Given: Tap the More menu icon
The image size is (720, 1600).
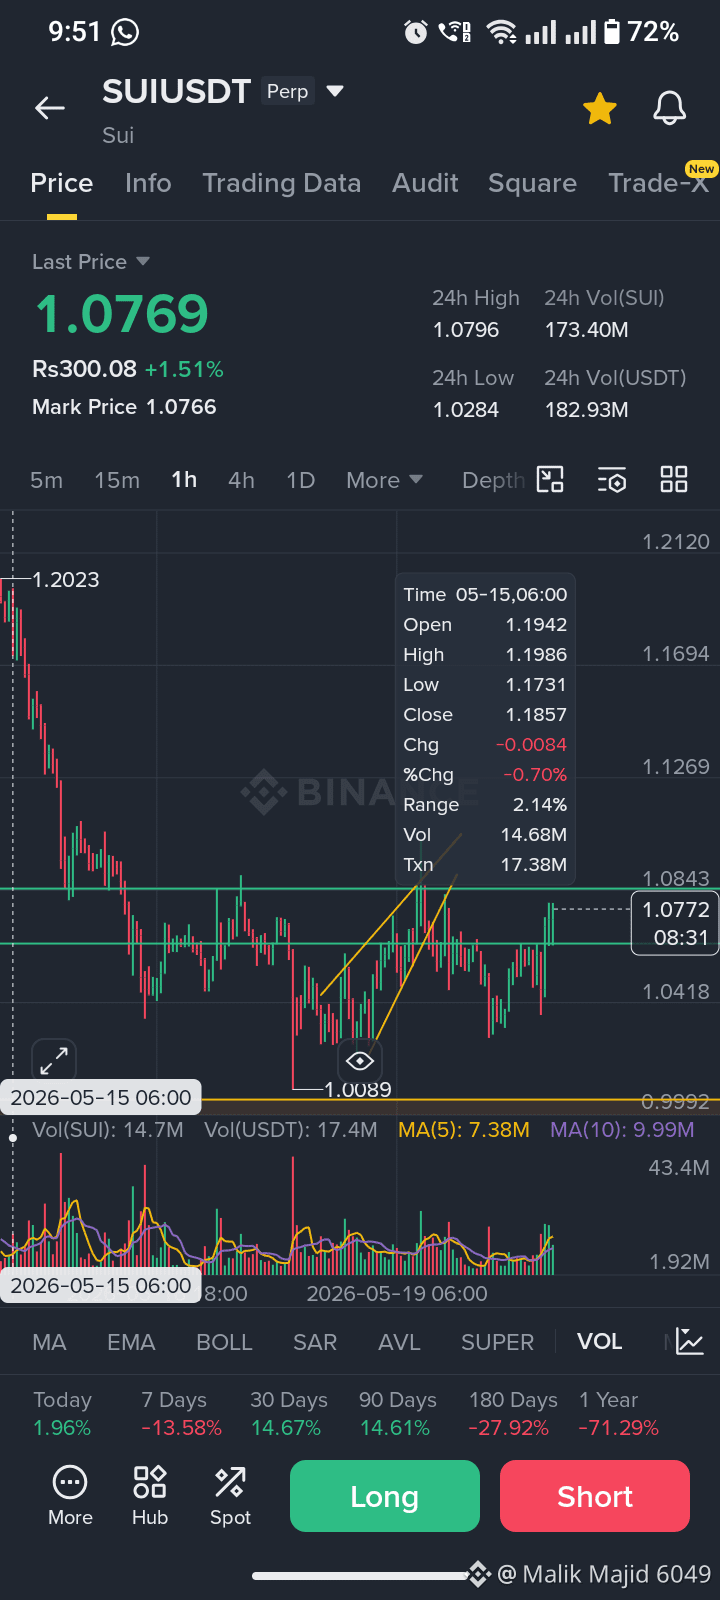Looking at the screenshot, I should (x=70, y=1496).
